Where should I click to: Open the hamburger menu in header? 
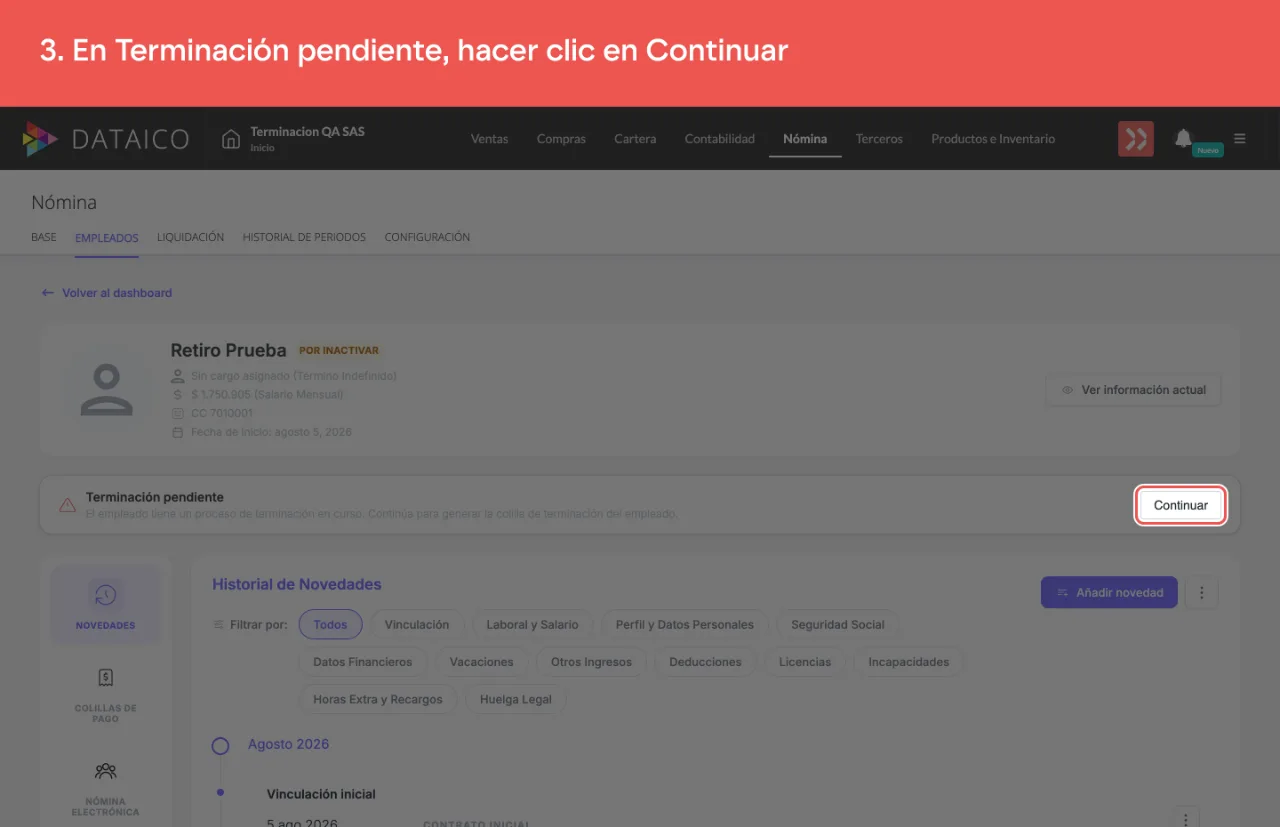[1240, 139]
